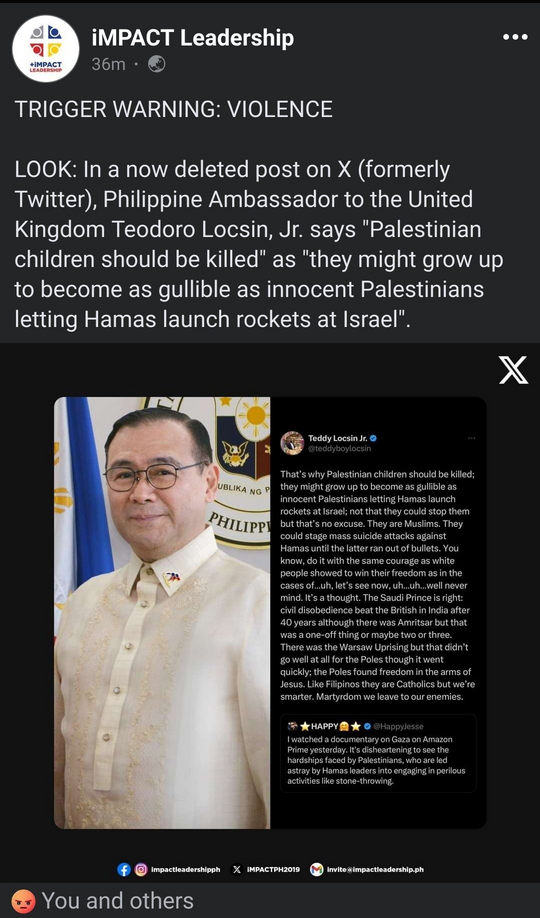Click the three dots on the embedded tweet
The height and width of the screenshot is (918, 540).
[x=472, y=438]
